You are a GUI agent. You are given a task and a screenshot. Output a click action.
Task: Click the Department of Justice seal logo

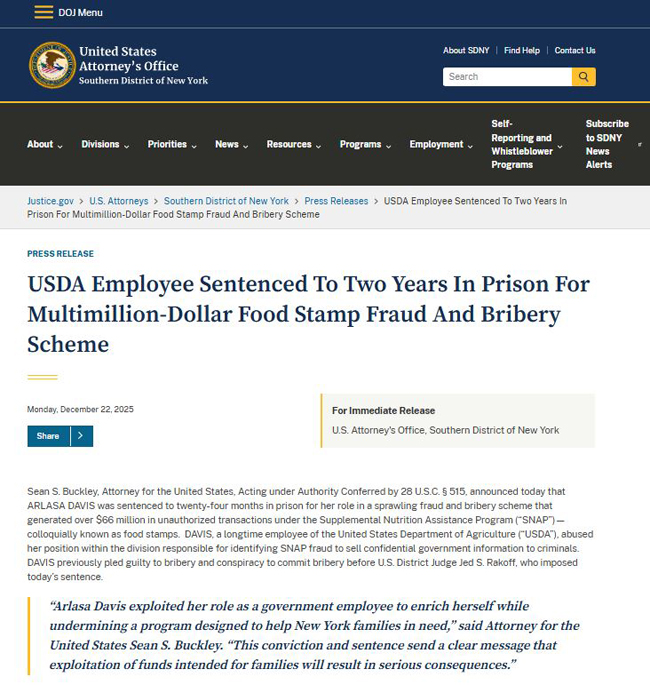pos(52,65)
